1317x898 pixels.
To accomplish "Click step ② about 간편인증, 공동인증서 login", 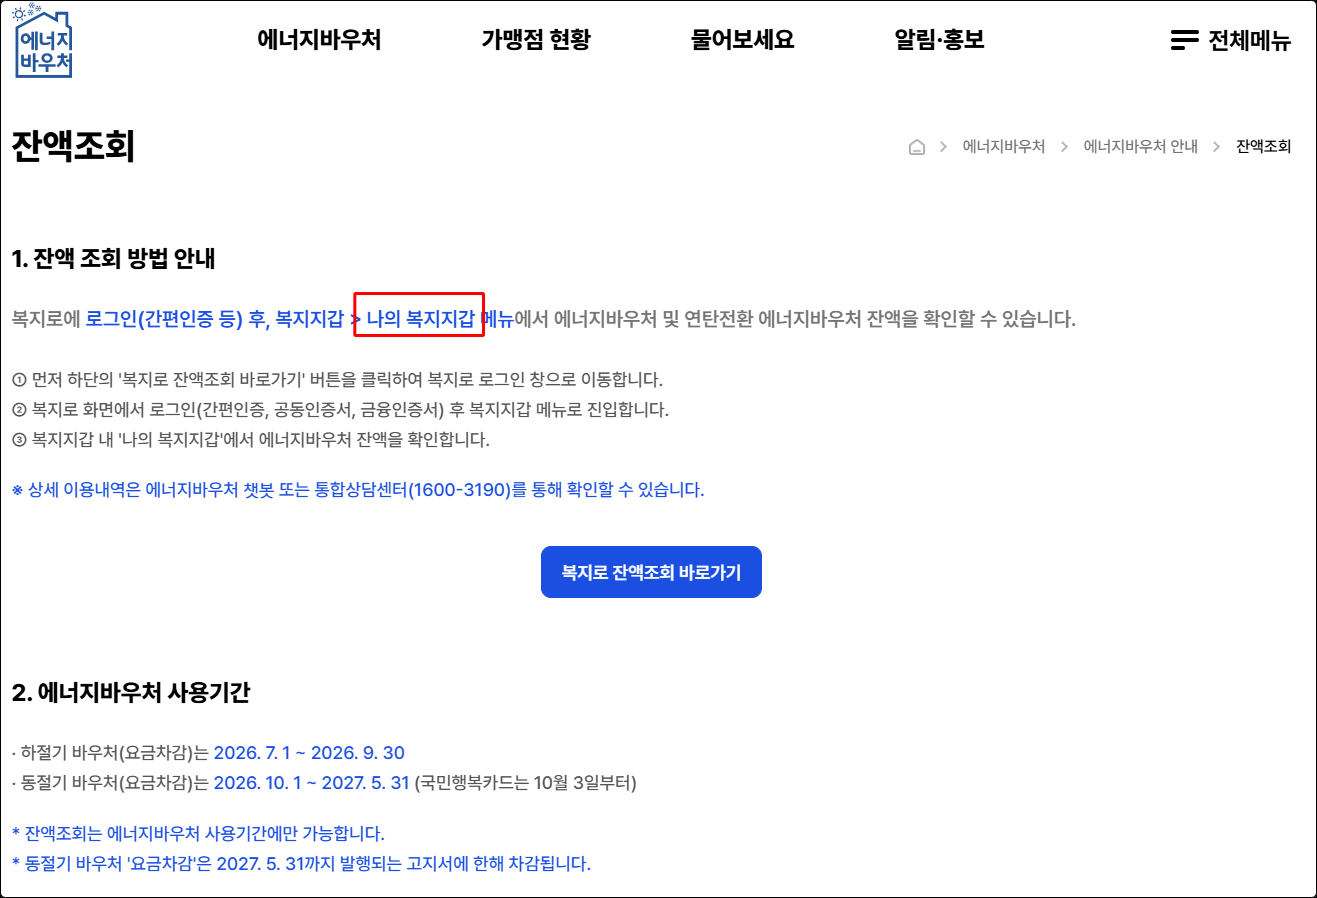I will [x=340, y=410].
